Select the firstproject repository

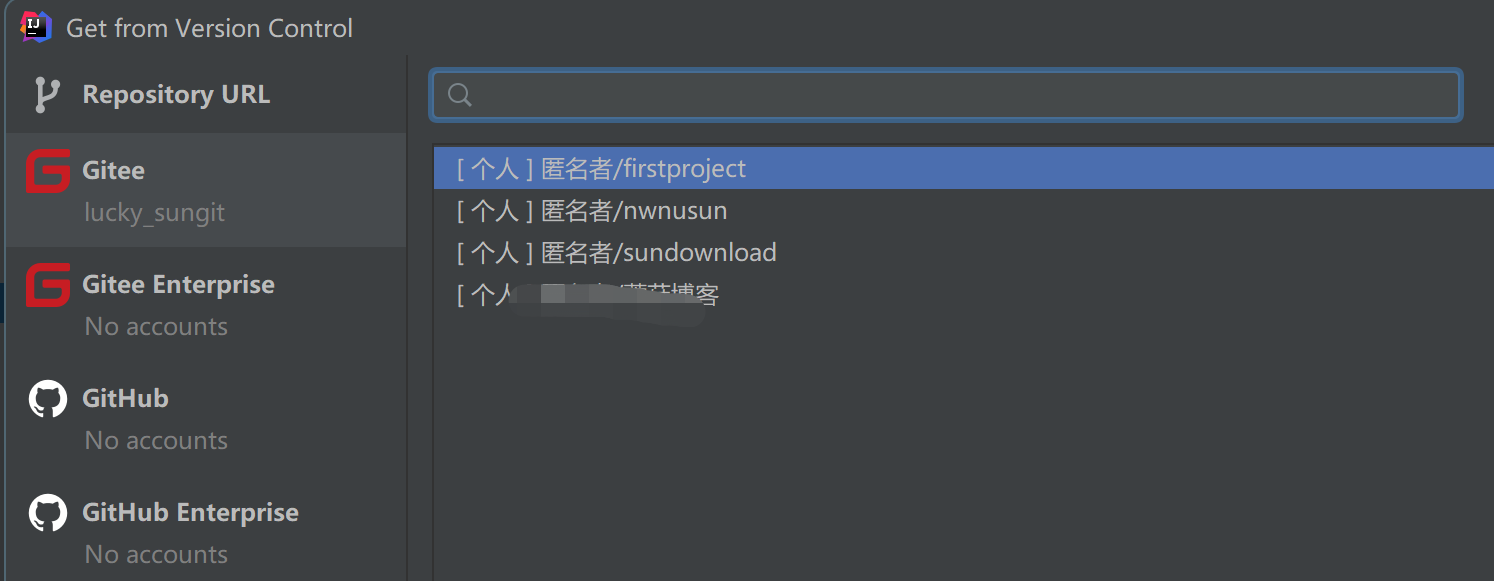click(601, 169)
